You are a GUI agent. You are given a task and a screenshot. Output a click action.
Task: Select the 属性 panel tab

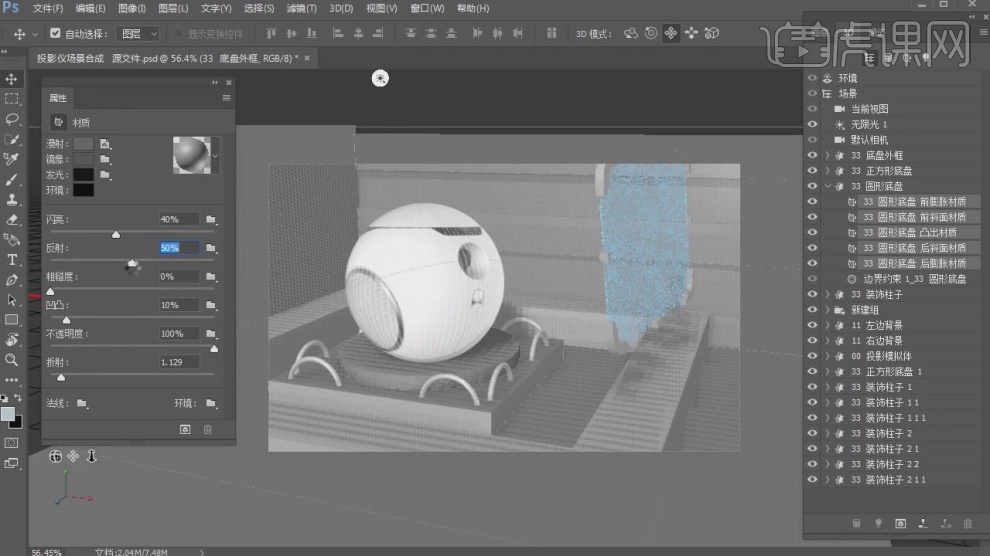click(58, 98)
